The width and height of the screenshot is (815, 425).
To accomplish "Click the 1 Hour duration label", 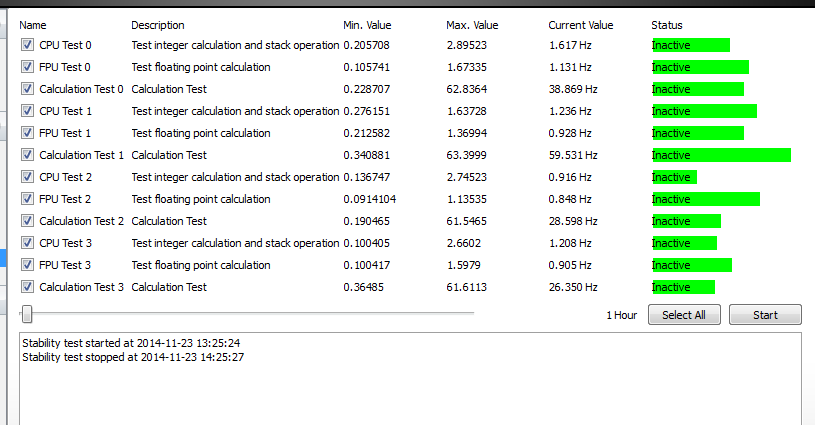I will click(x=622, y=315).
